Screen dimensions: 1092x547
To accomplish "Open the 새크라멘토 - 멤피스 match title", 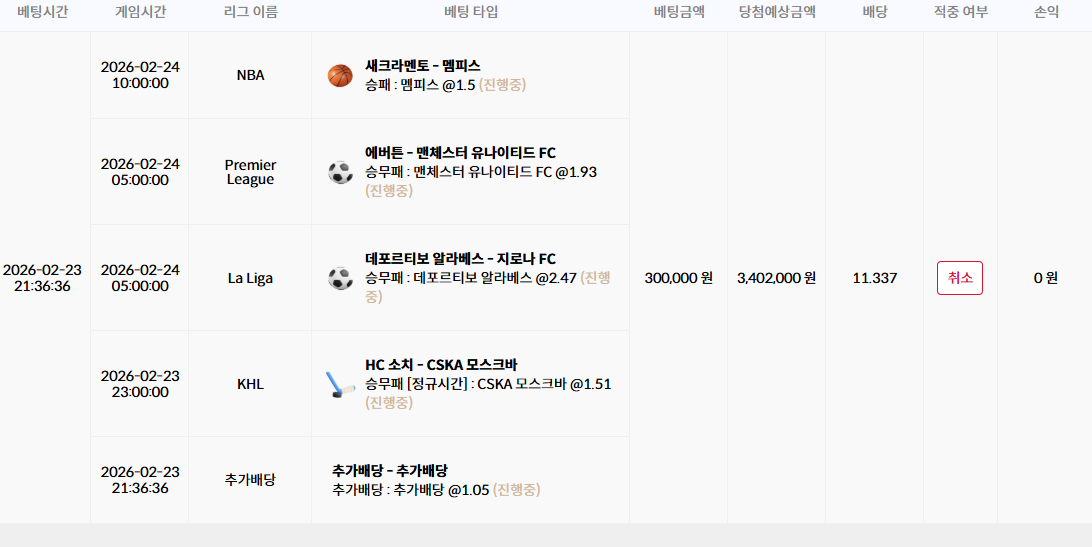I will tap(423, 66).
